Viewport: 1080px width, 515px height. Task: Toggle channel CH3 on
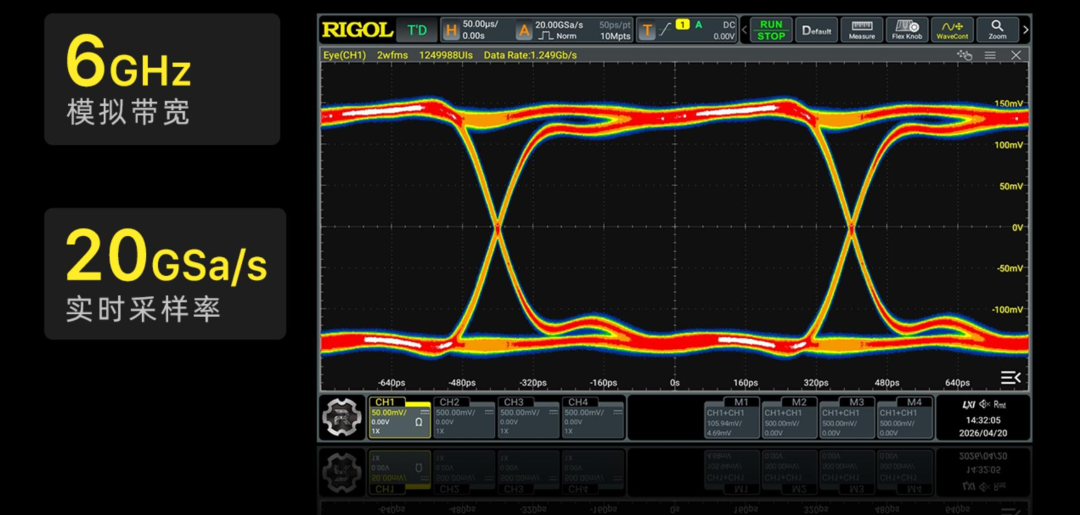coord(528,417)
